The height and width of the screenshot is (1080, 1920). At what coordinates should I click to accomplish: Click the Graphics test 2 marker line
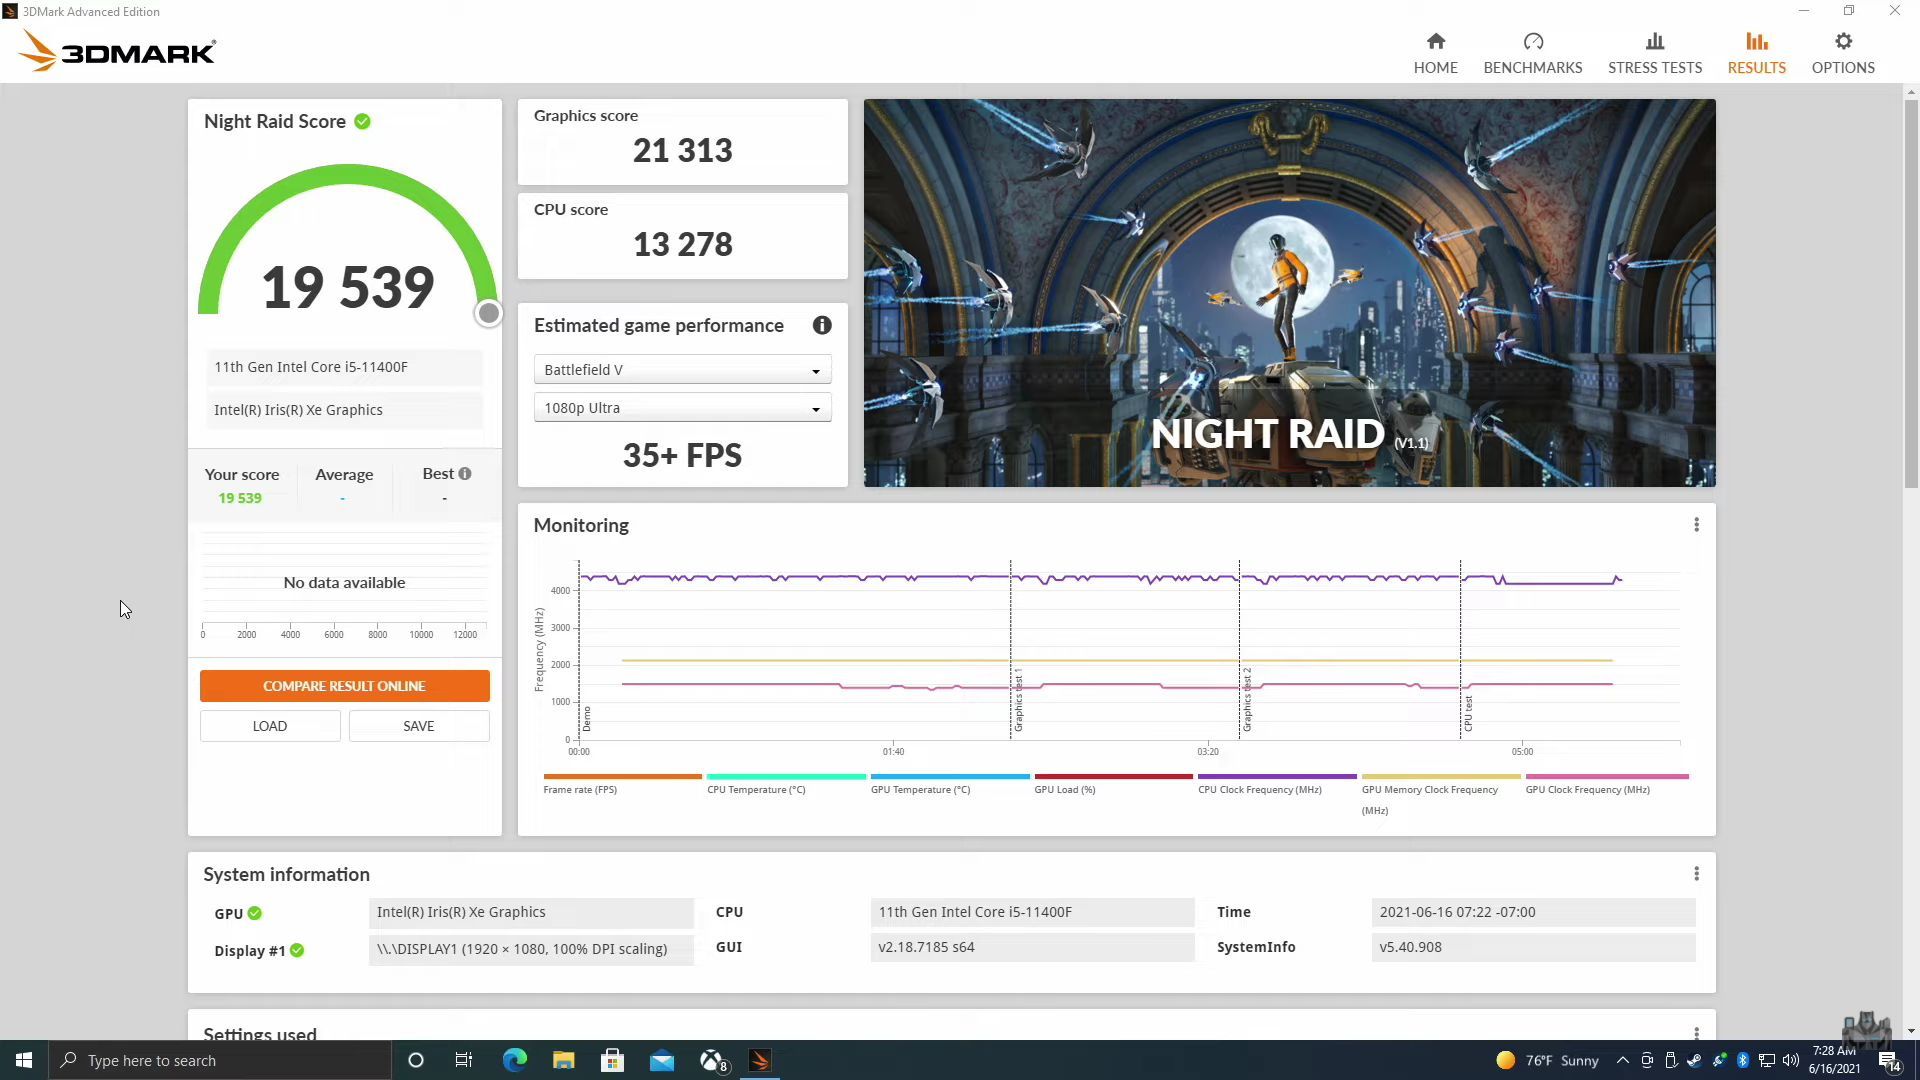click(1239, 650)
